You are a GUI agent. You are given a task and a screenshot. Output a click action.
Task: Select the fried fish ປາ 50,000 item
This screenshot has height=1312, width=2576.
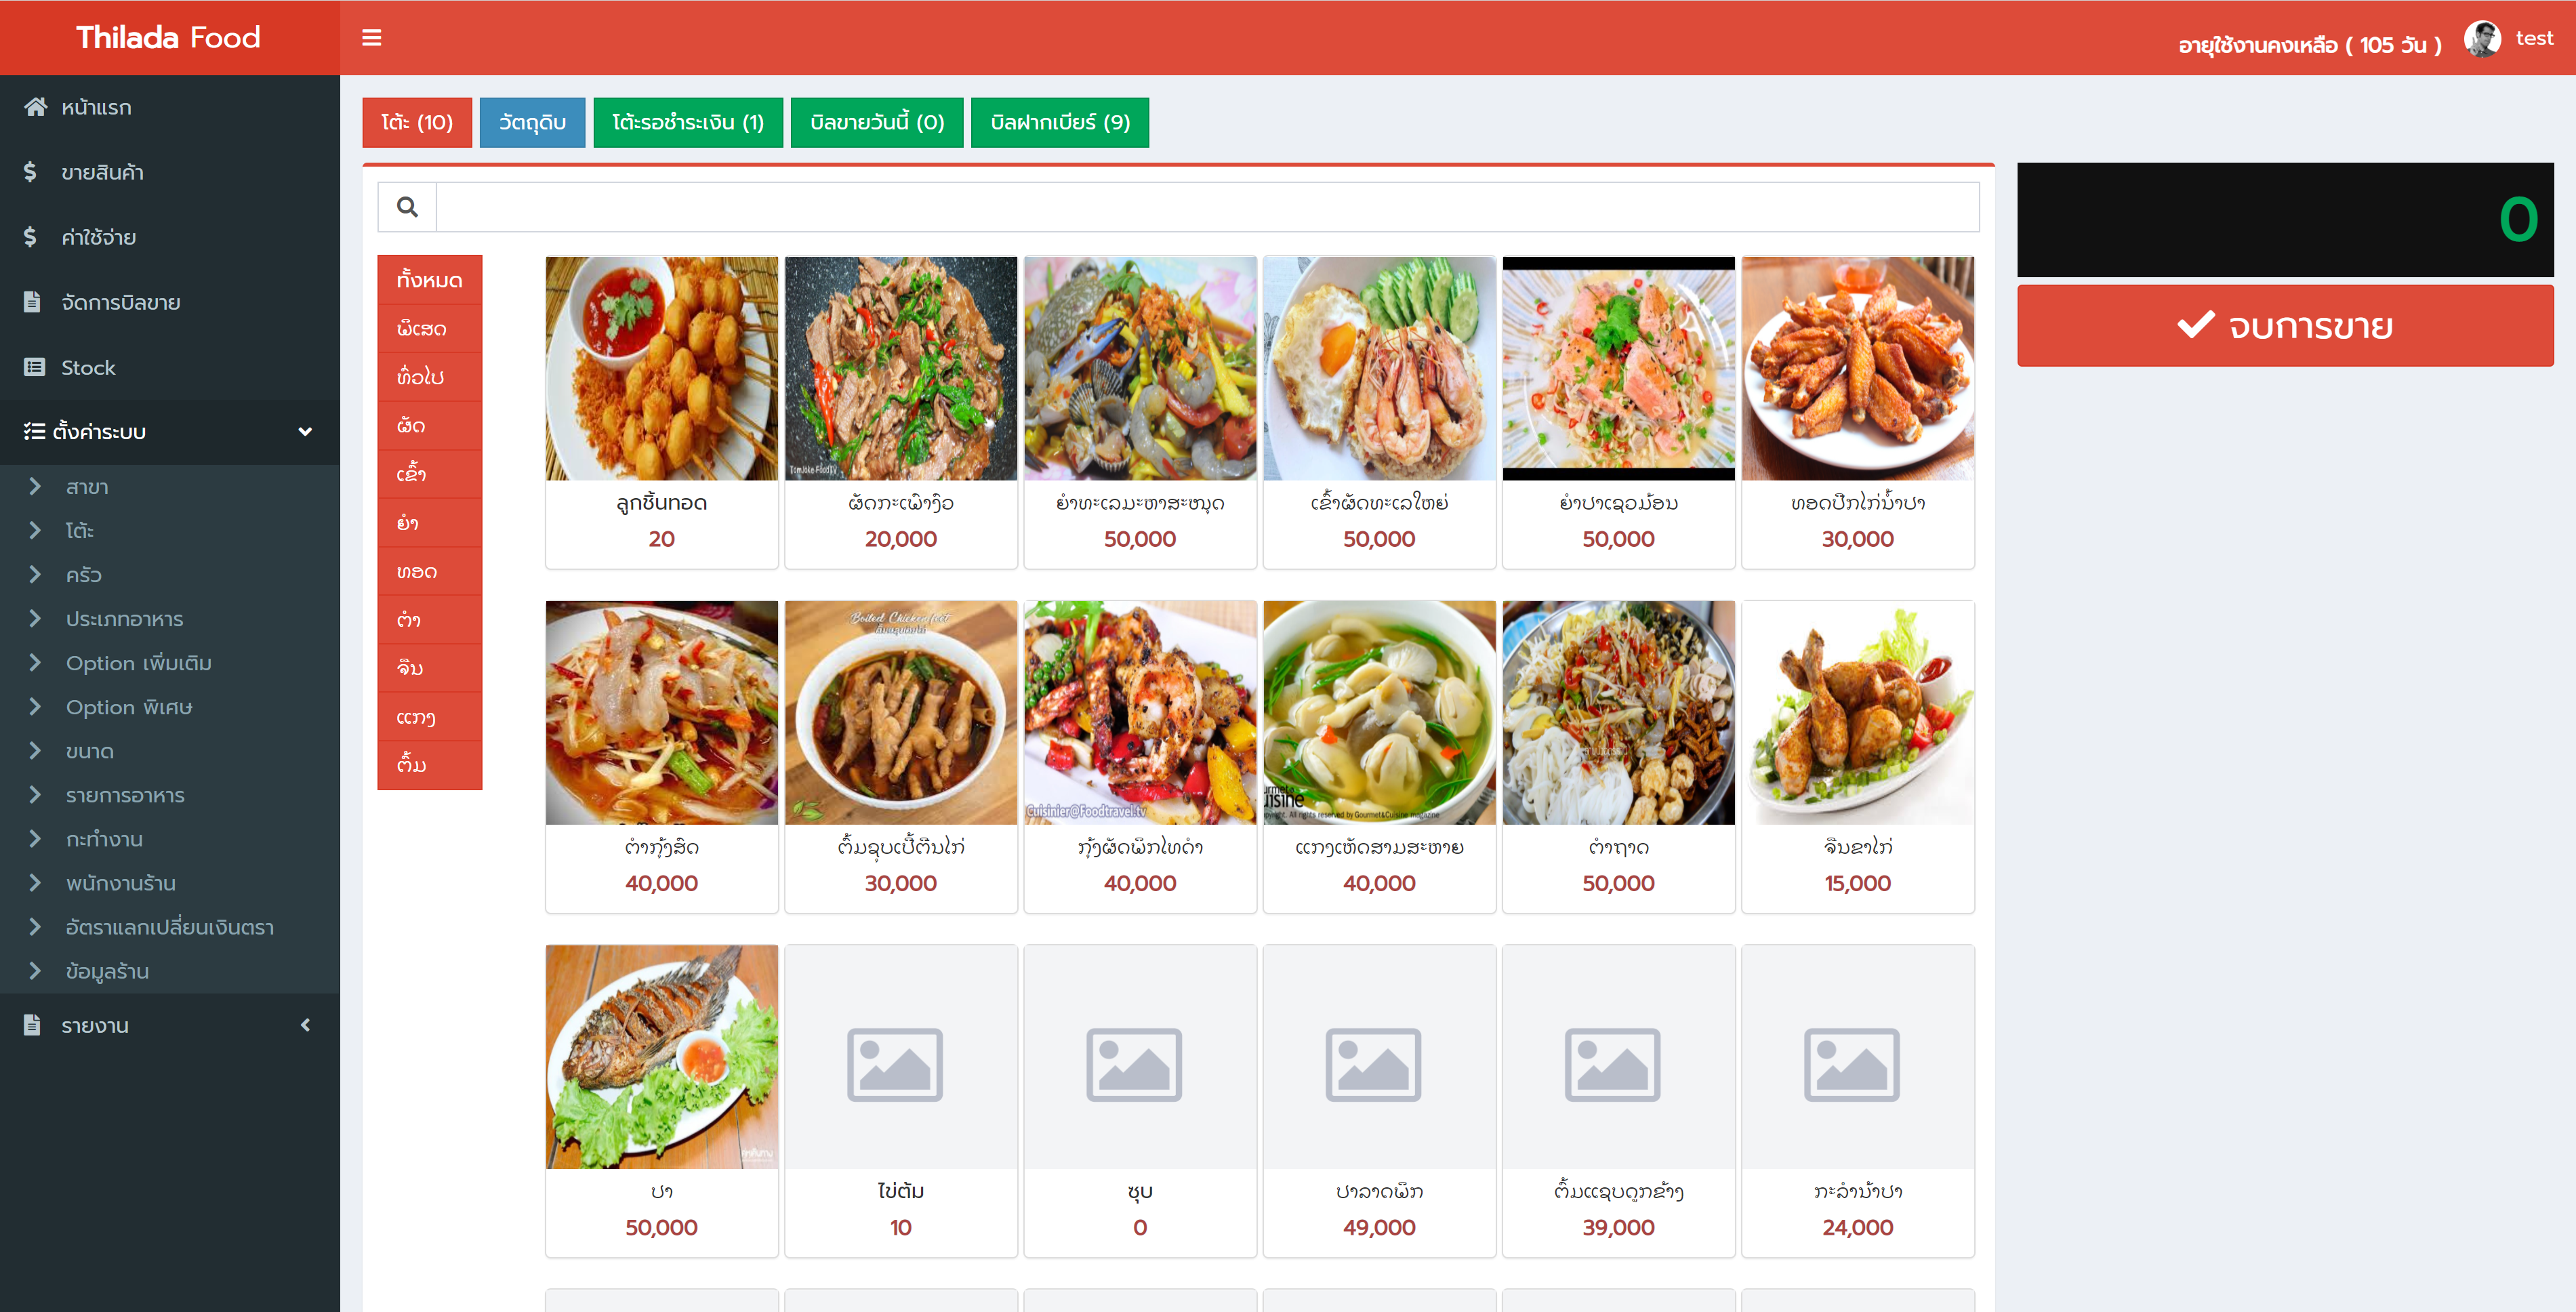point(662,1100)
